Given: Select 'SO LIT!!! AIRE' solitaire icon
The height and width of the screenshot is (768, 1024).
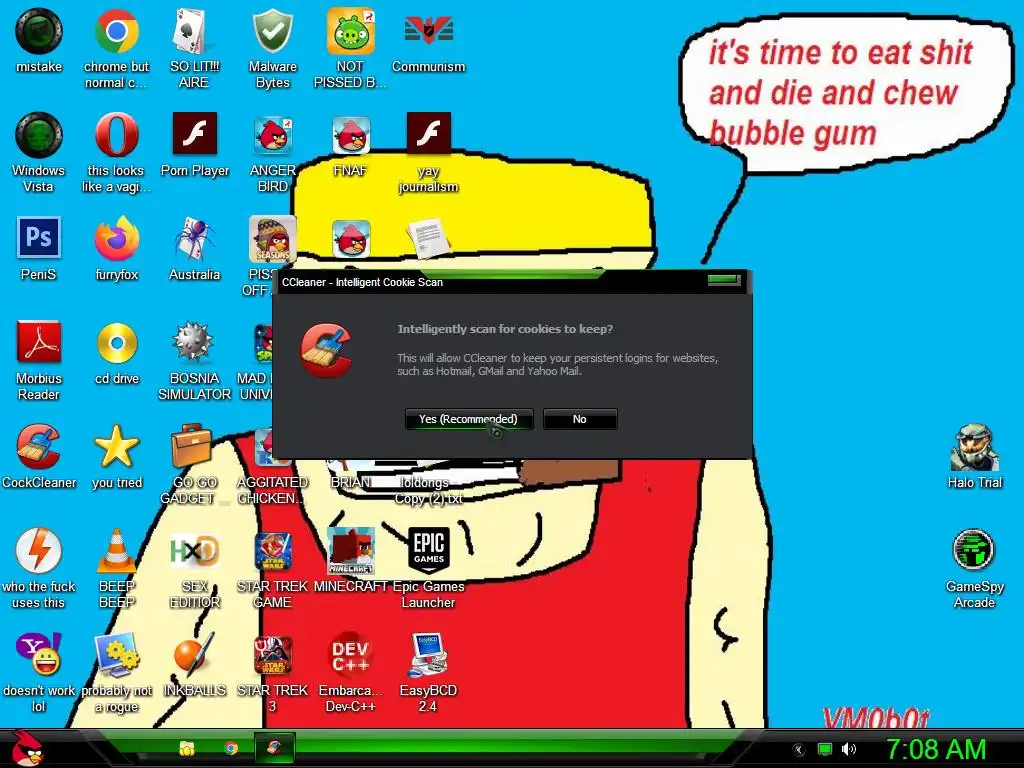Looking at the screenshot, I should (x=194, y=49).
